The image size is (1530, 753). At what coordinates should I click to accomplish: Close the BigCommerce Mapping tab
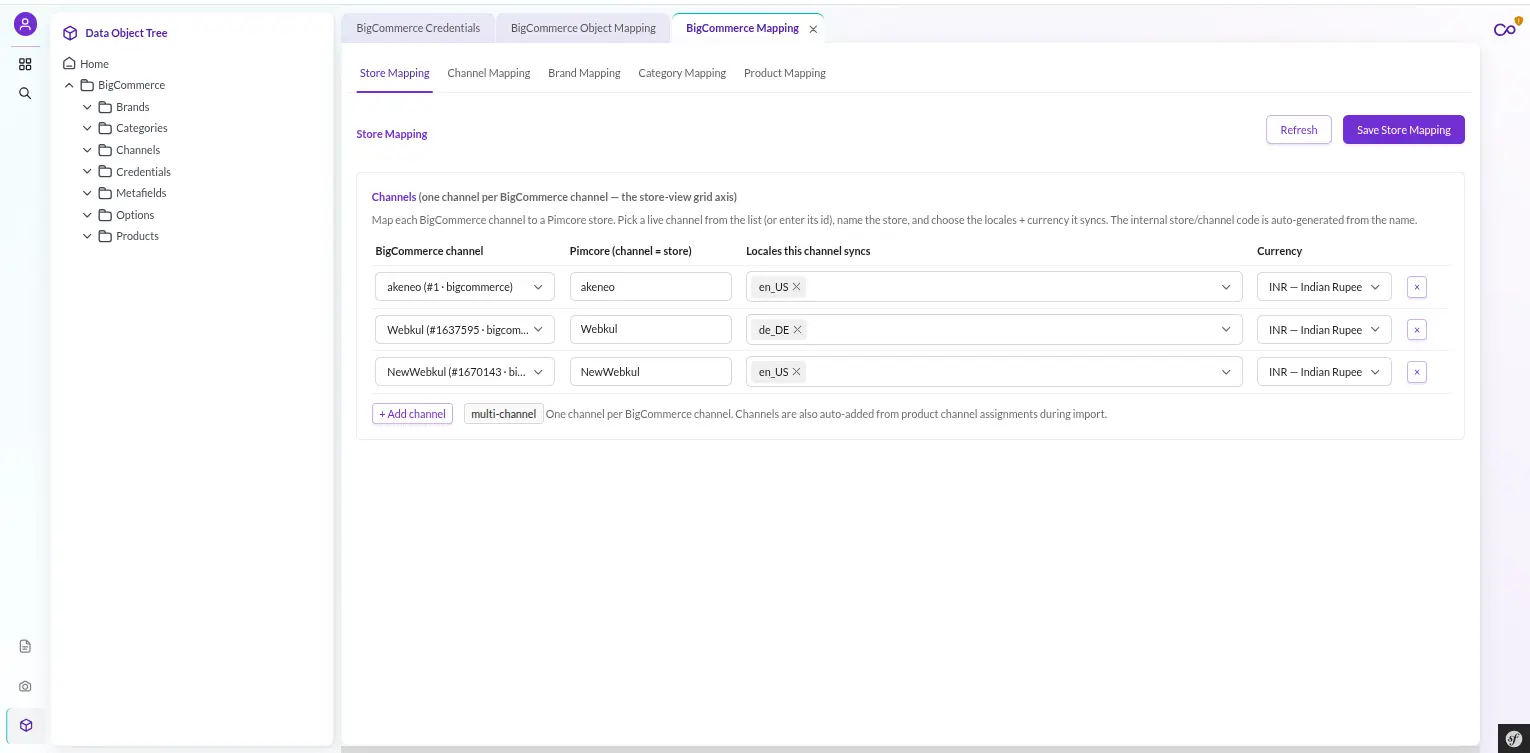(813, 30)
